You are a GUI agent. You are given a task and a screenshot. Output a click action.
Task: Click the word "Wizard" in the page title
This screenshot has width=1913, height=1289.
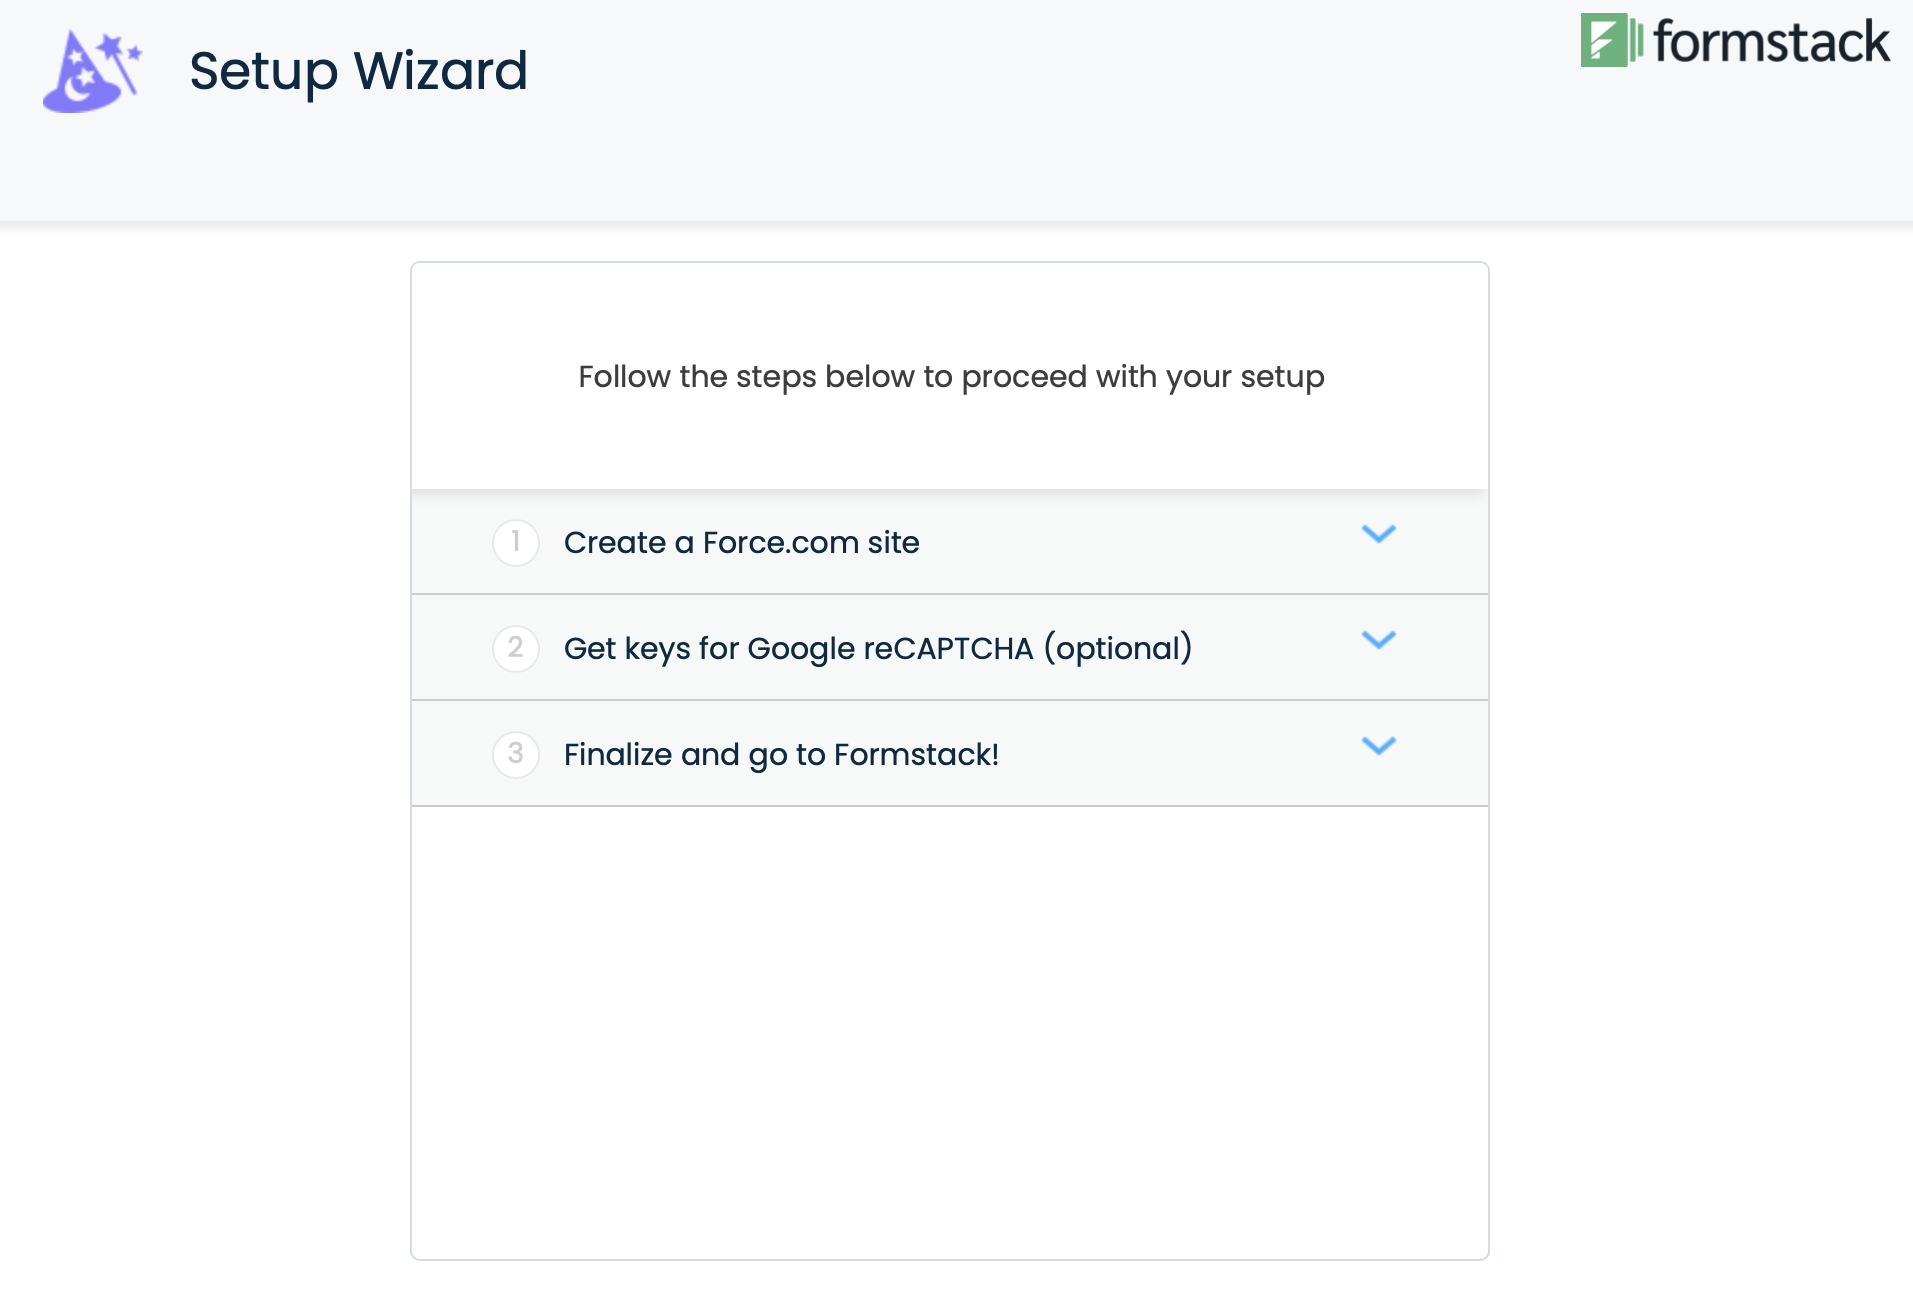tap(440, 72)
